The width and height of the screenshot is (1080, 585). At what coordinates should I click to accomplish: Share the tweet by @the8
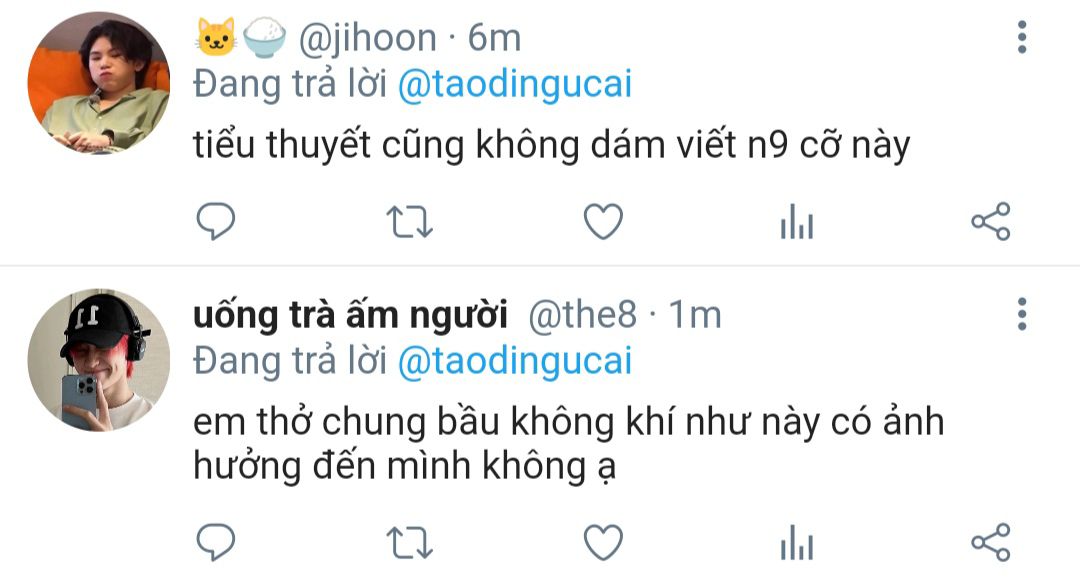[990, 542]
